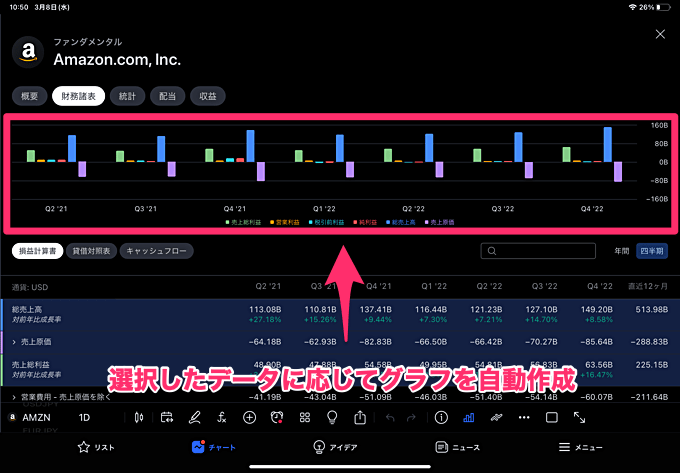Open the fx indicators menu
The image size is (680, 473).
coord(222,418)
